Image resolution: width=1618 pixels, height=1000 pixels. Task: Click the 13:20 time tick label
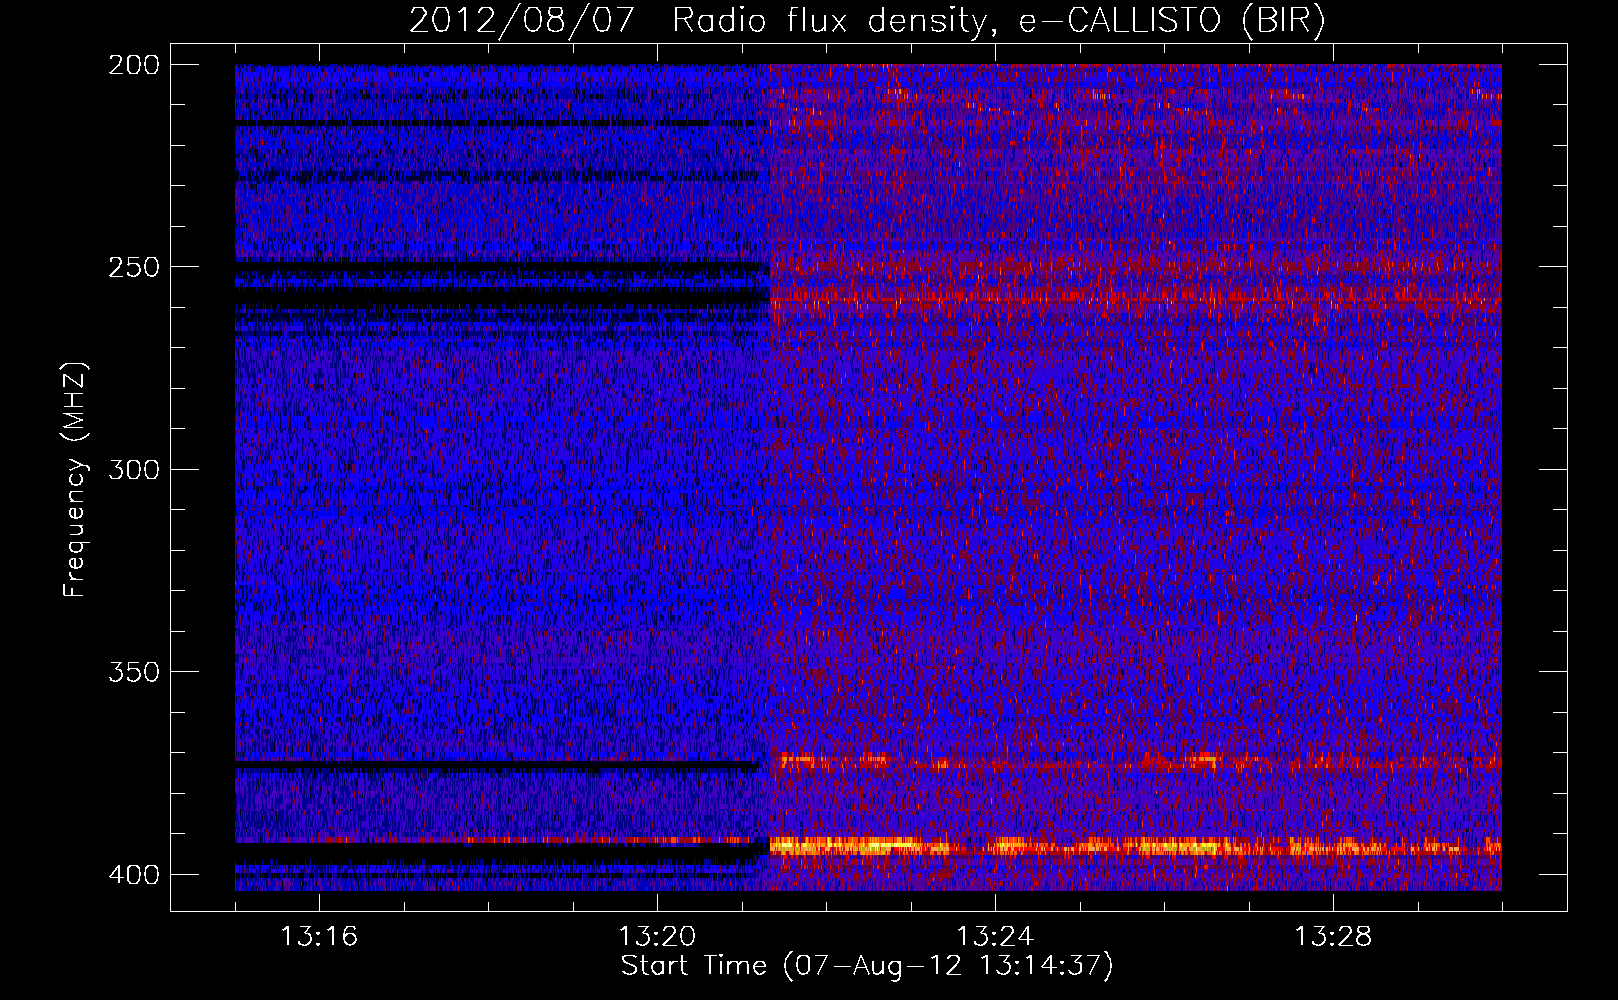pyautogui.click(x=657, y=937)
